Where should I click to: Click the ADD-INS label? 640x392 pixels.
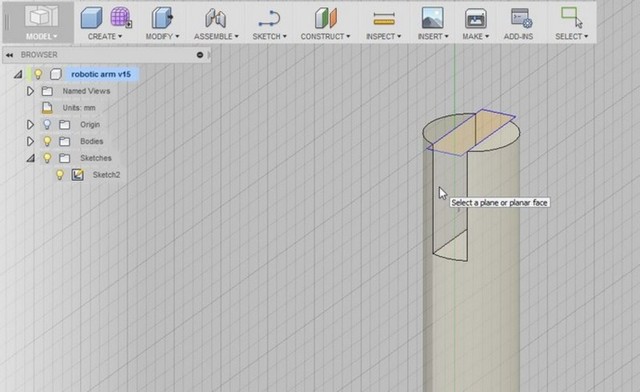(x=518, y=36)
